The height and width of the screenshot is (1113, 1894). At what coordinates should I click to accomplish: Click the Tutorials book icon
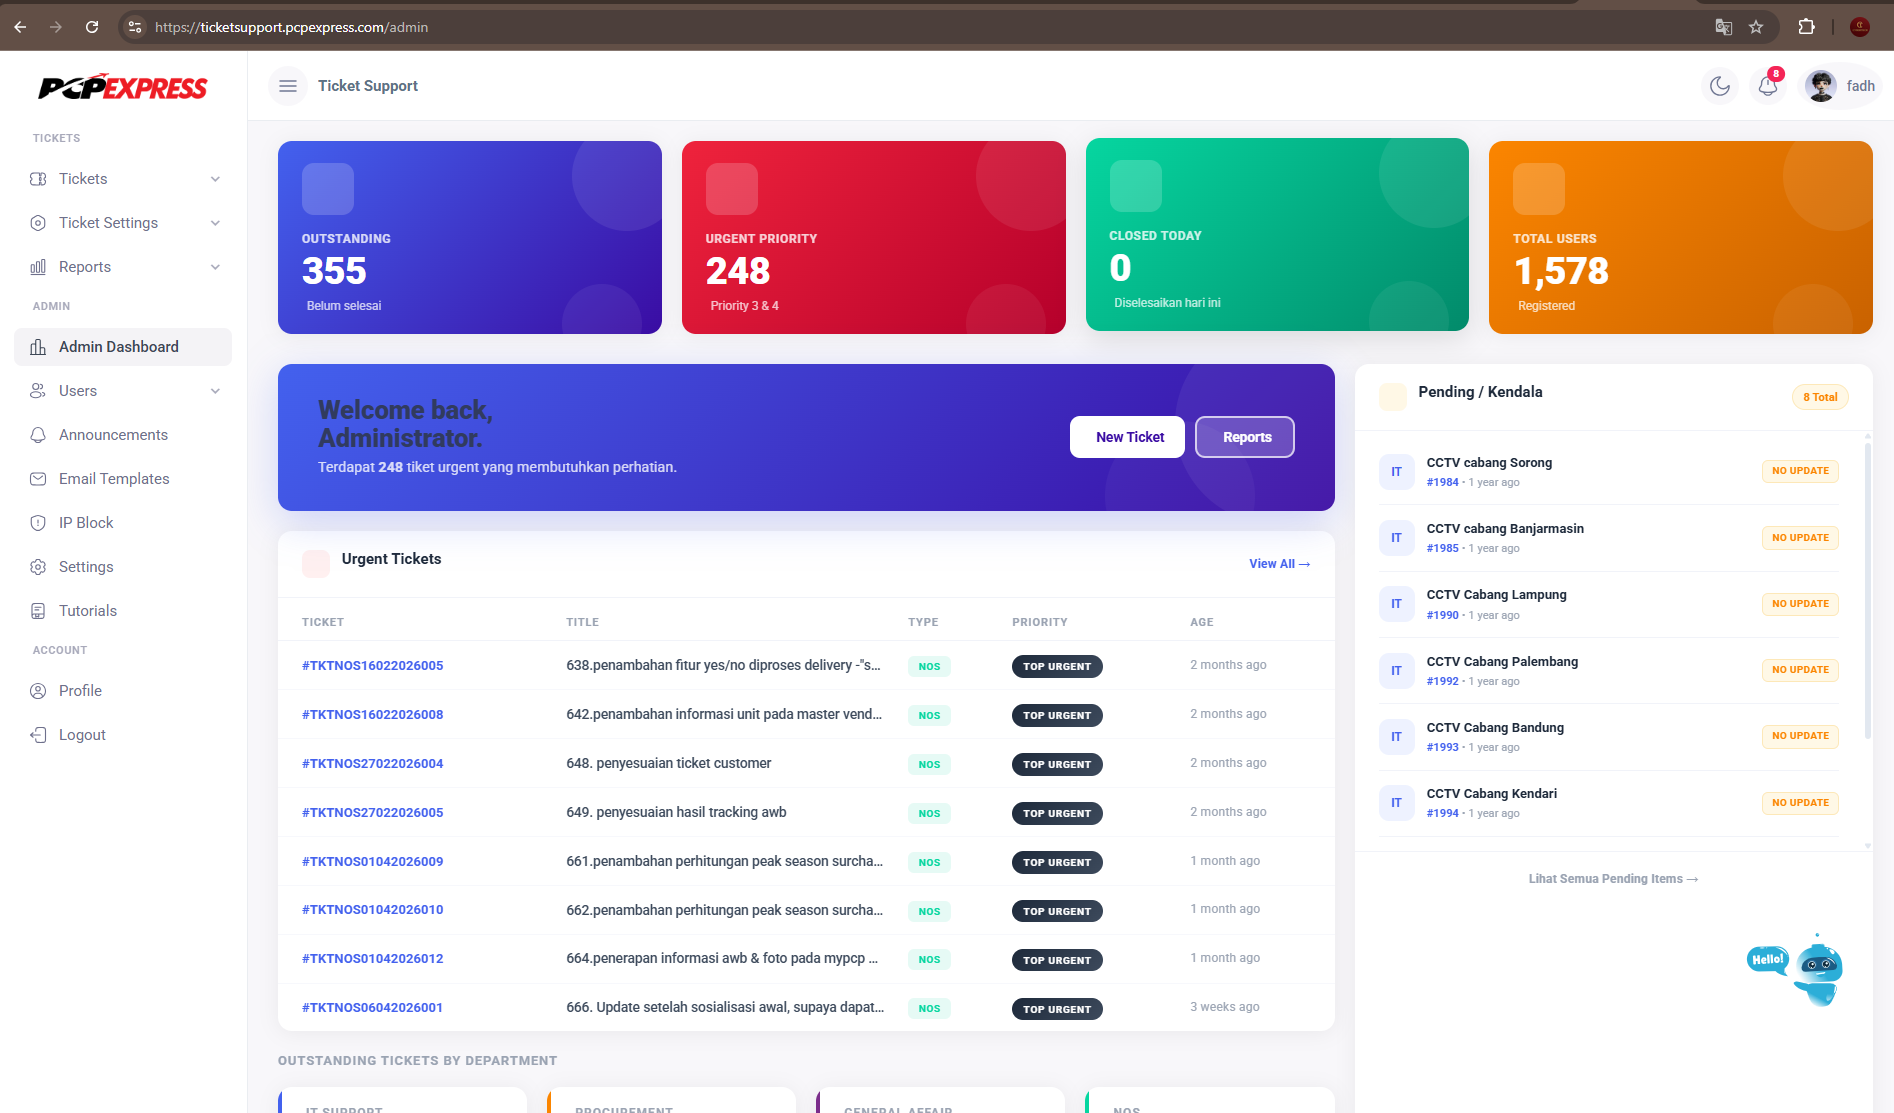[38, 611]
